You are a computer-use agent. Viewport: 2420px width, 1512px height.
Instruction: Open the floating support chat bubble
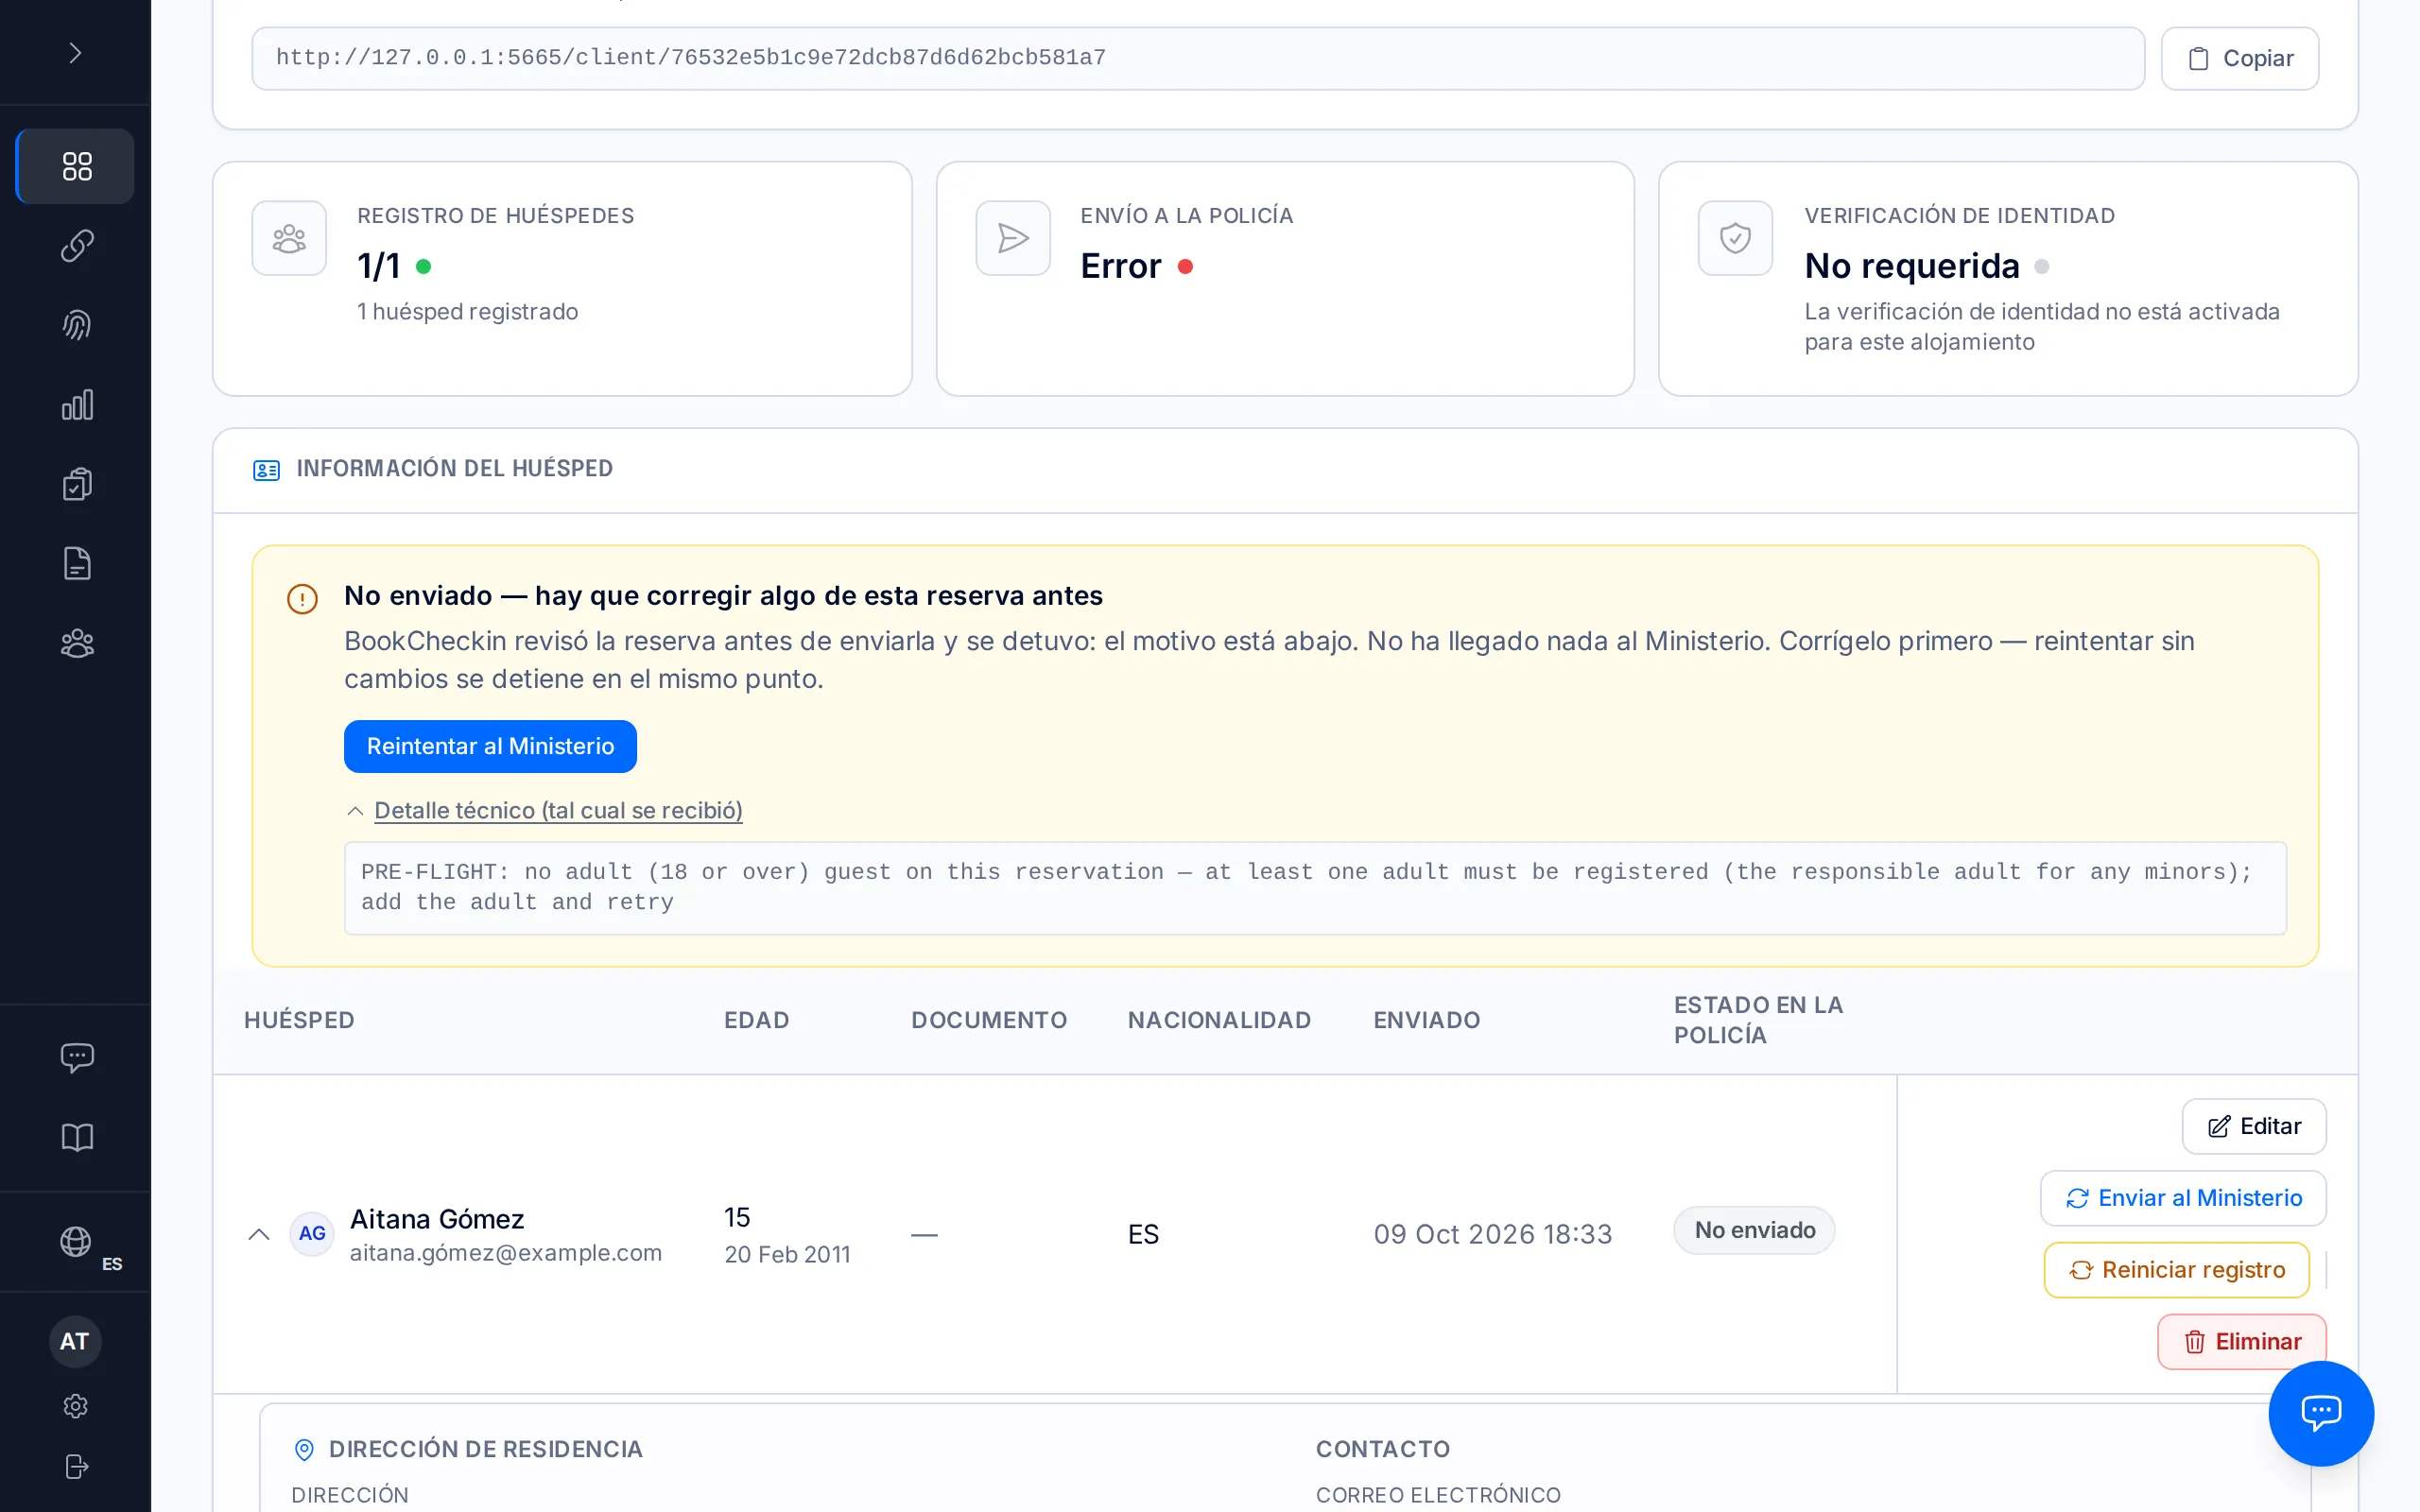[x=2321, y=1413]
